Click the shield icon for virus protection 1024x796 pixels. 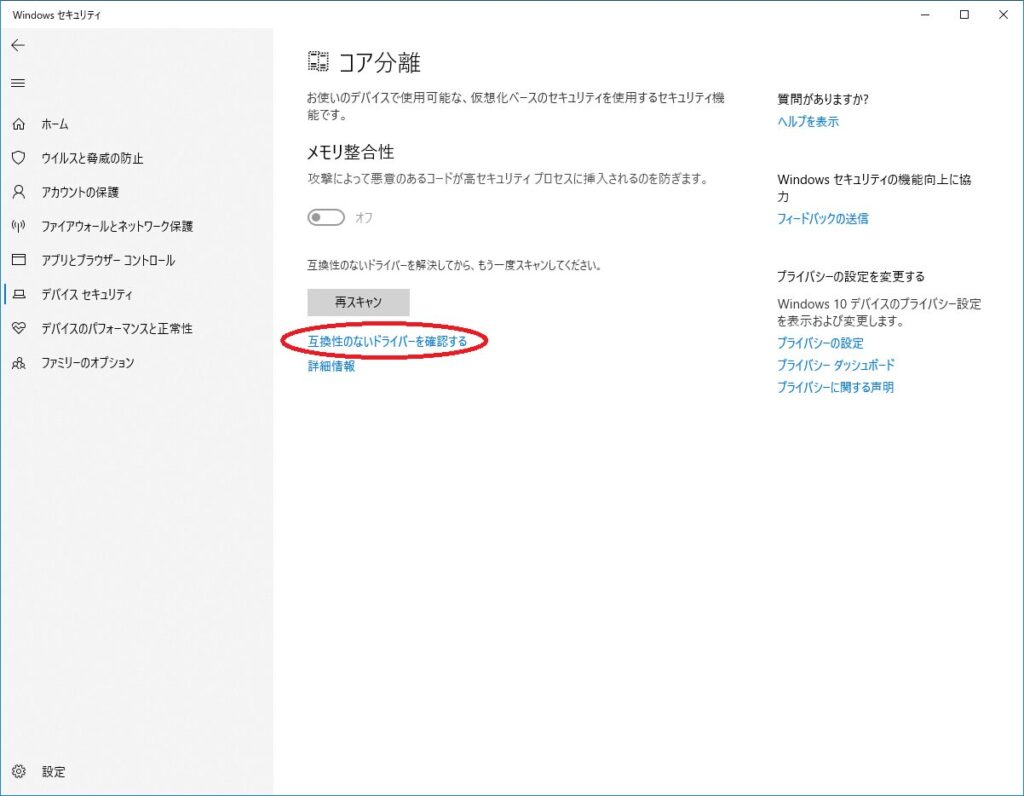(19, 157)
